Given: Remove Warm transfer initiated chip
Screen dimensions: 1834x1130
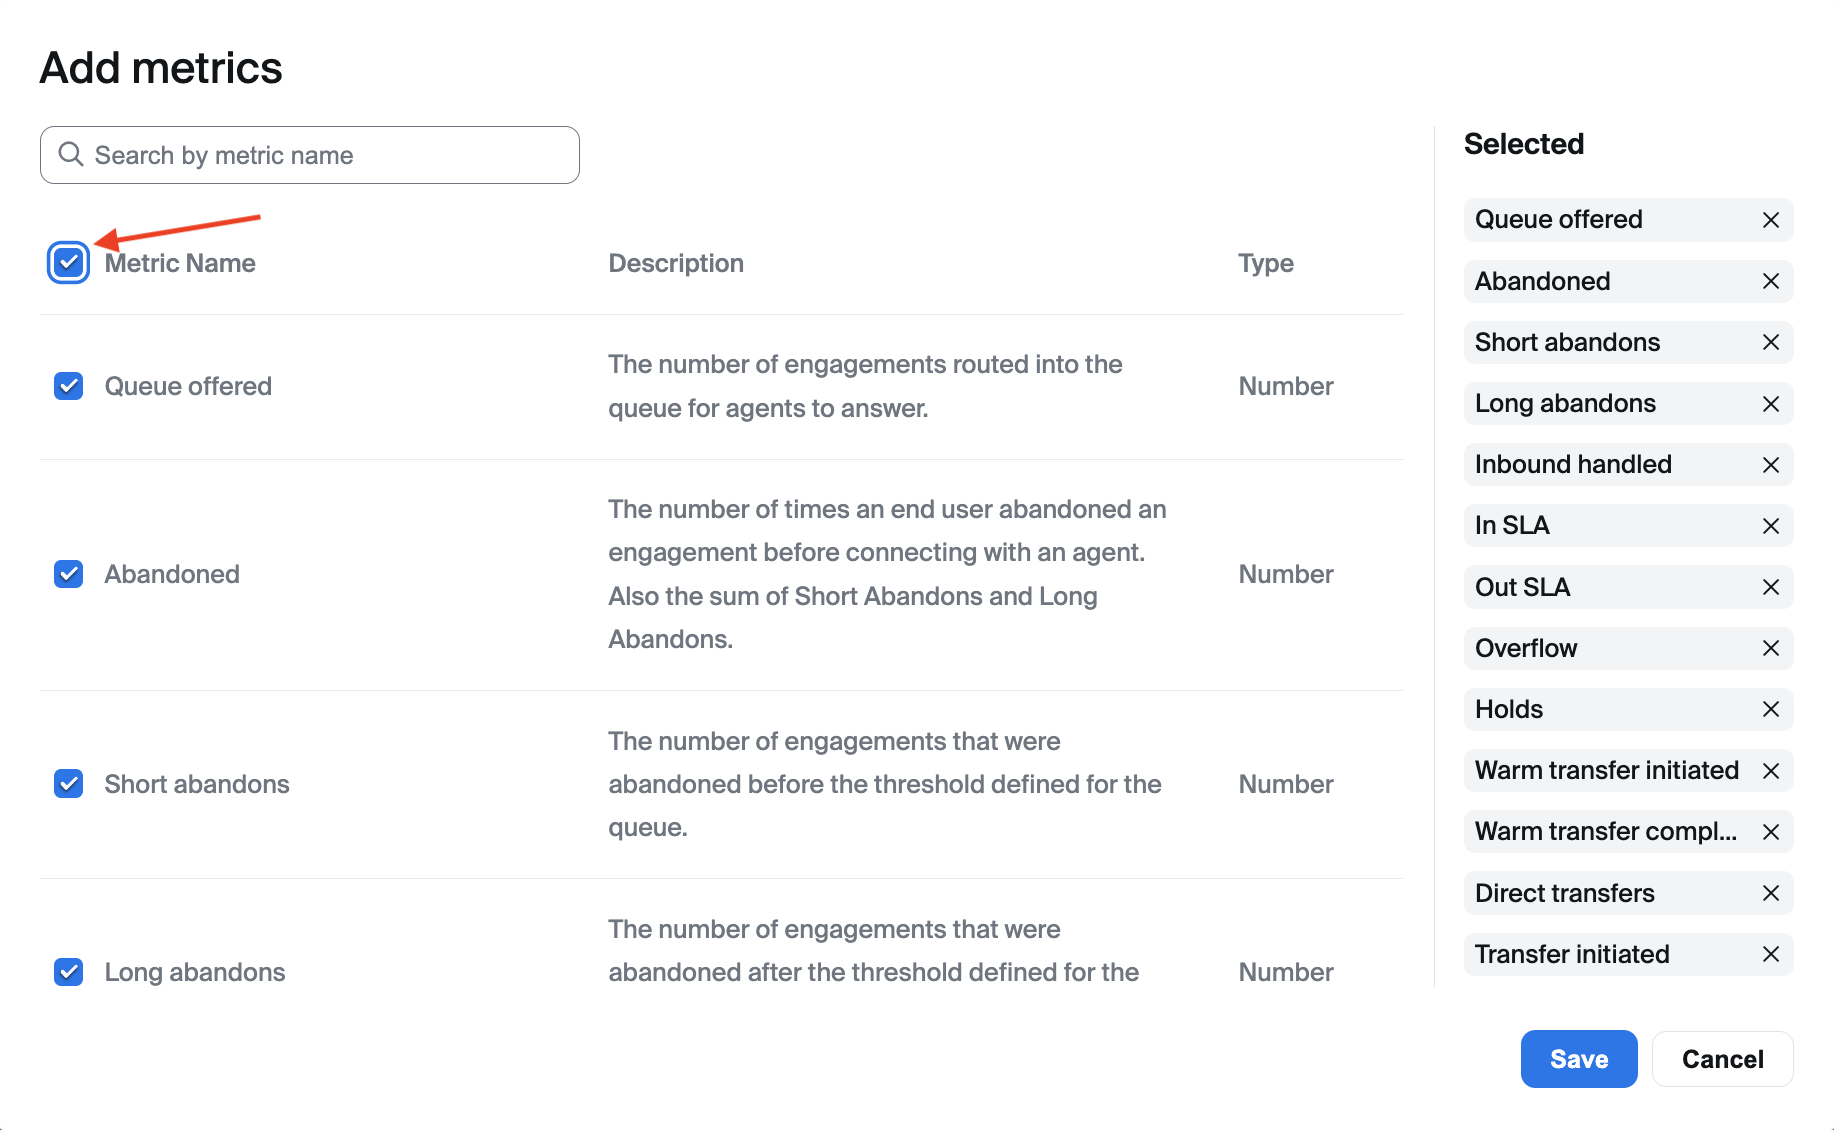Looking at the screenshot, I should point(1770,771).
